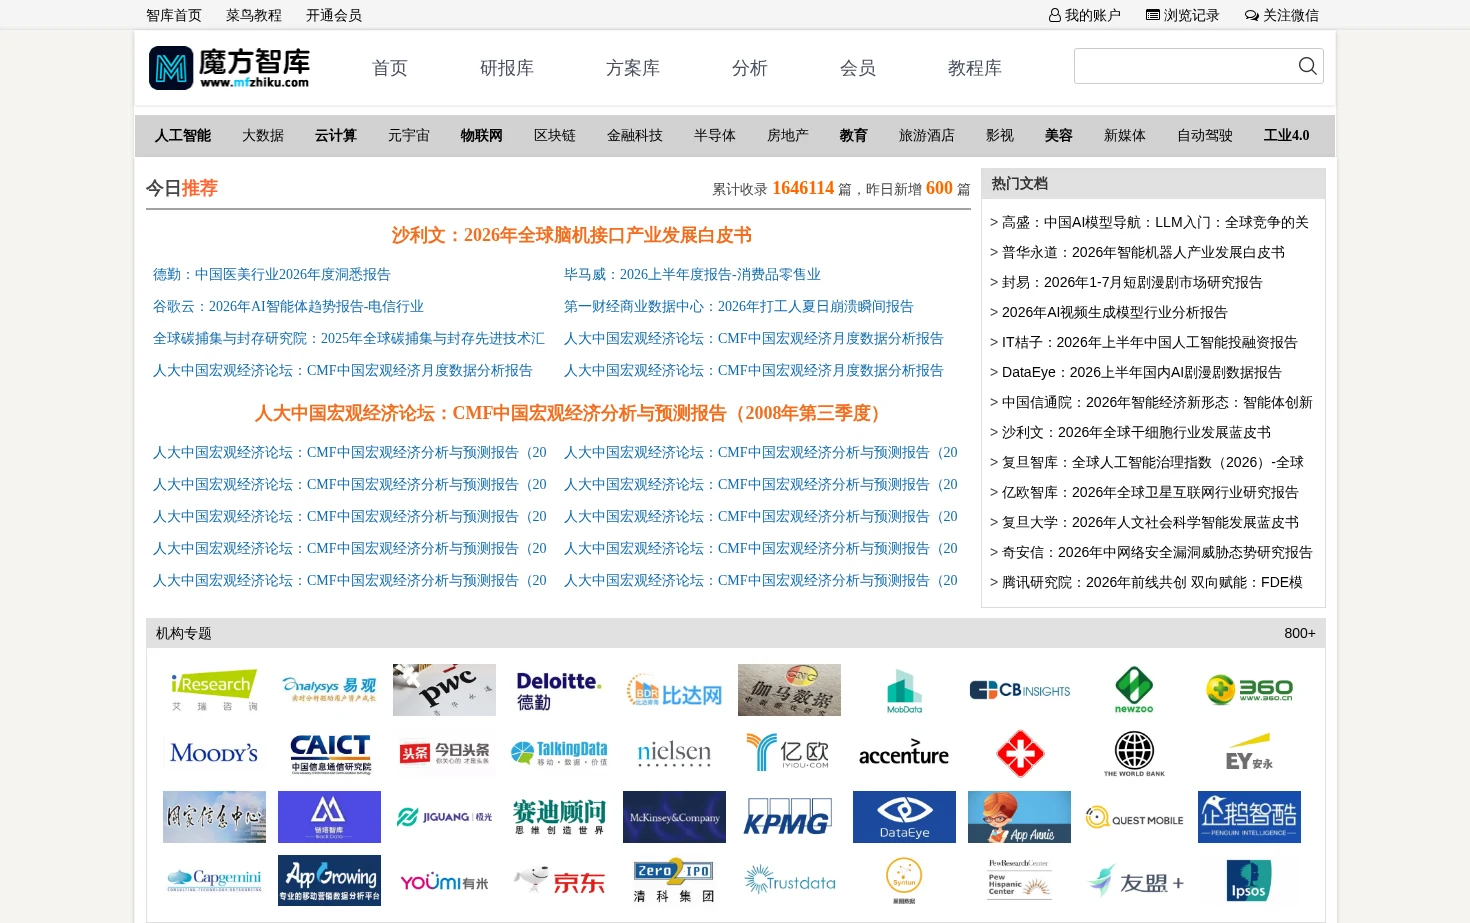Open the Deloitte 德勤 logo
Image resolution: width=1470 pixels, height=923 pixels.
tap(559, 690)
